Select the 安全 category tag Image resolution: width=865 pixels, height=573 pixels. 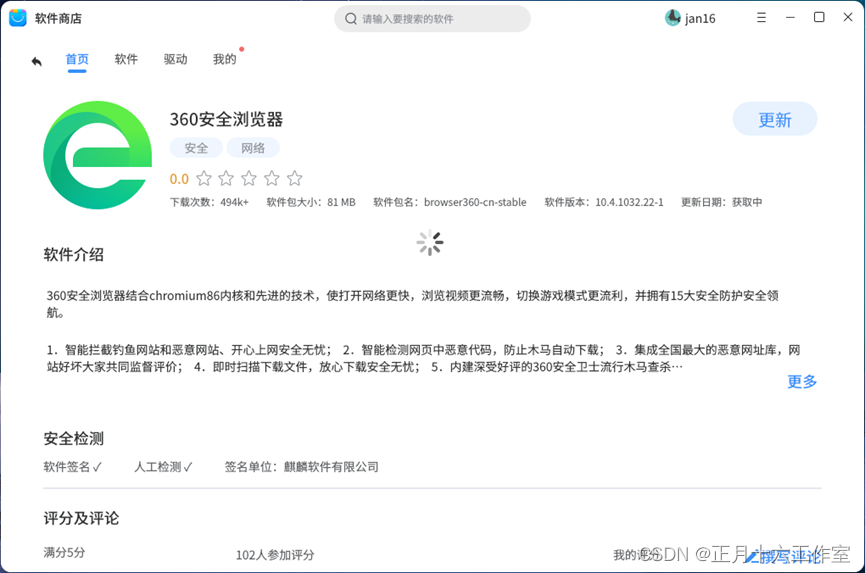196,148
